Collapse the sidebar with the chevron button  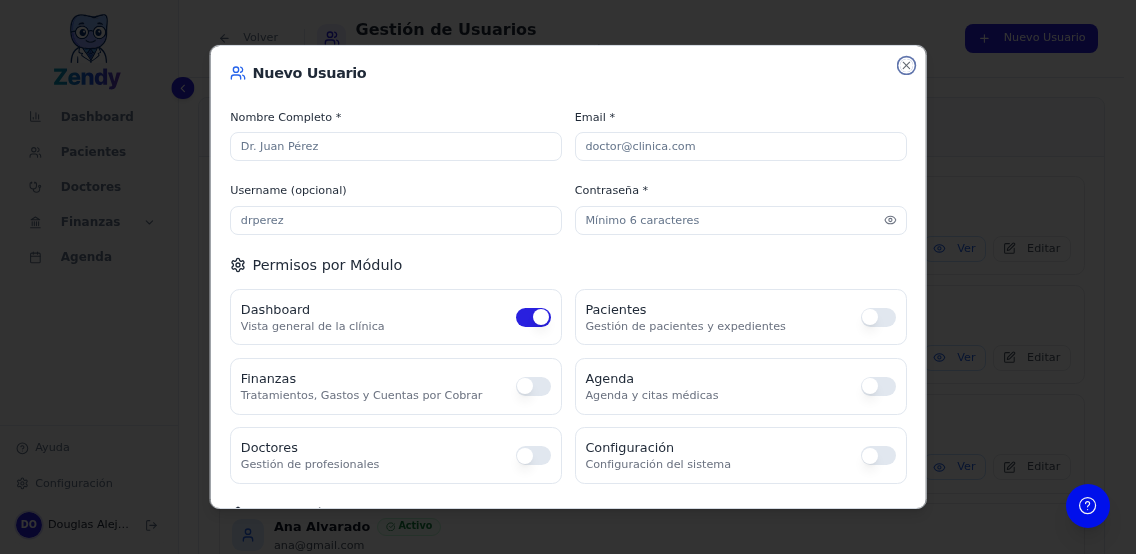pos(183,88)
